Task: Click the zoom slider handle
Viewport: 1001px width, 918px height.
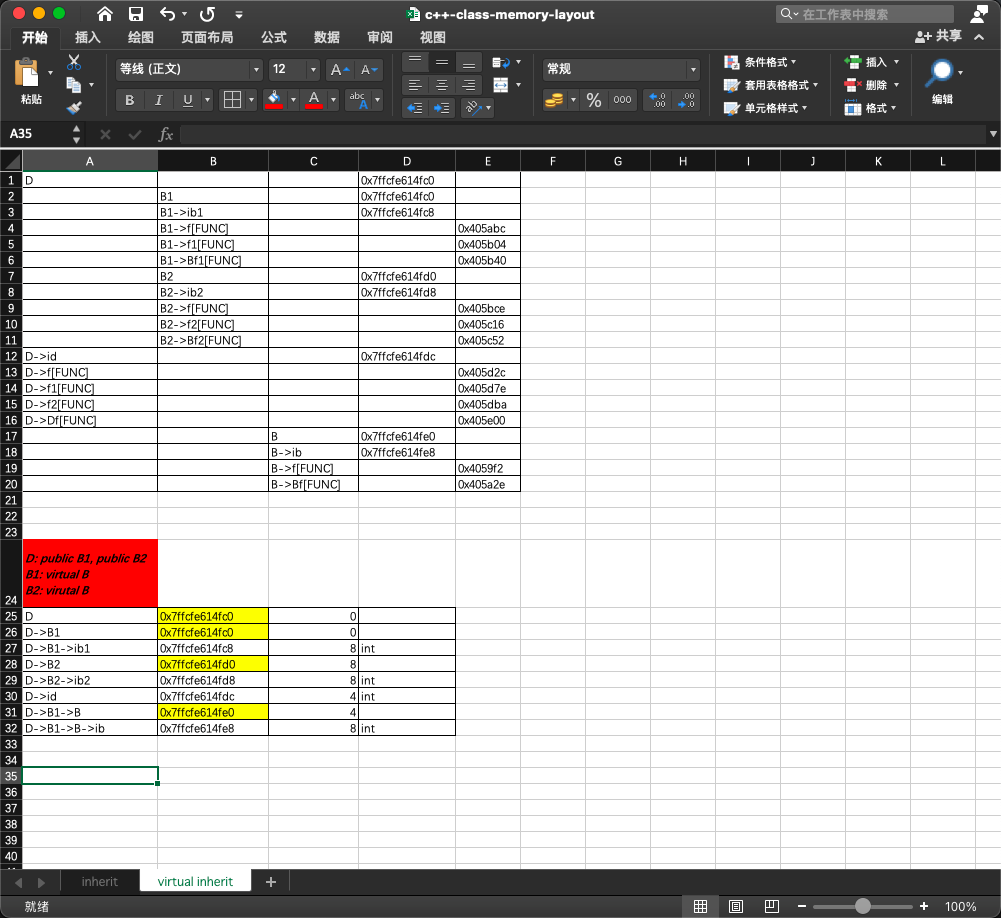Action: [862, 907]
